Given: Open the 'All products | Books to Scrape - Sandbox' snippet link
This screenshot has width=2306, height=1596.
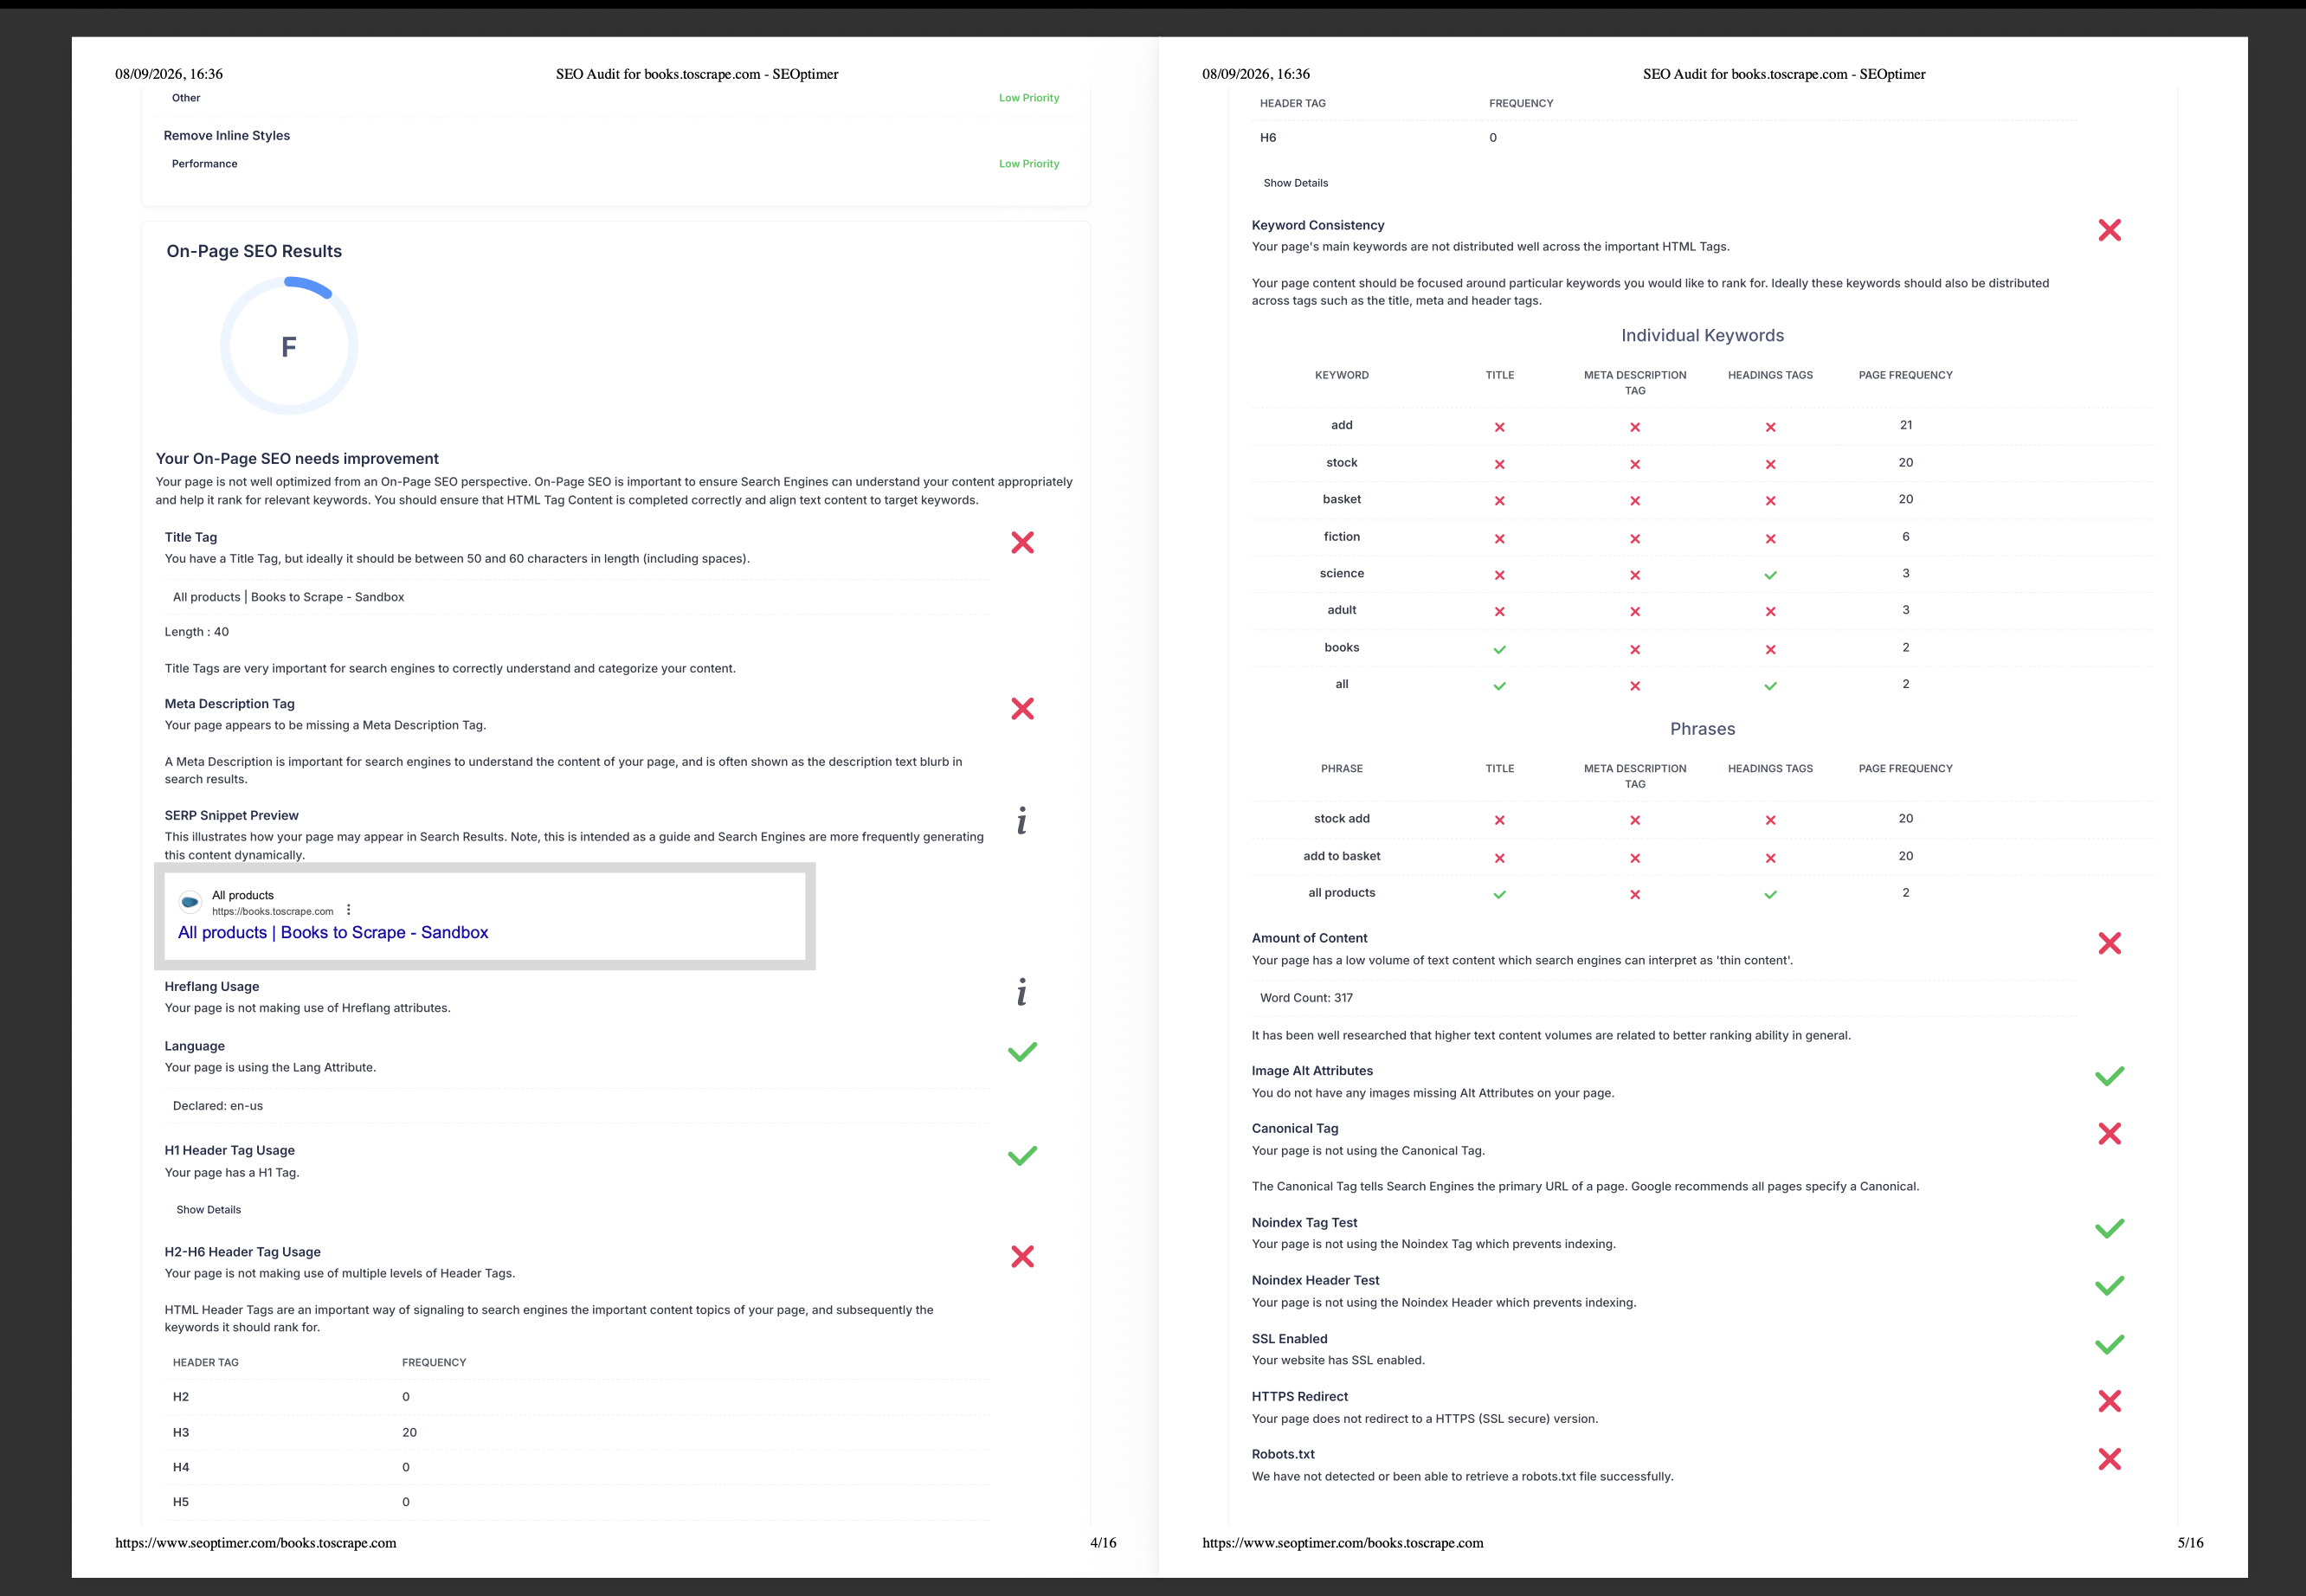Looking at the screenshot, I should tap(333, 932).
